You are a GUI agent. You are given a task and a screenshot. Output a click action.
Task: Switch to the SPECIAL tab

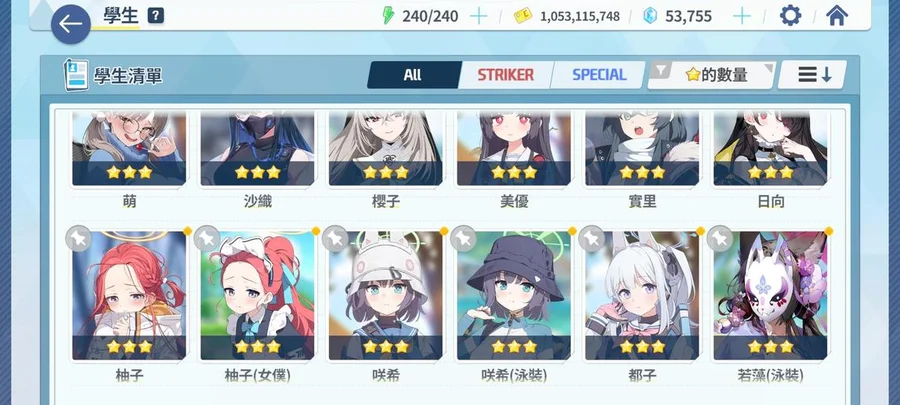pyautogui.click(x=598, y=75)
